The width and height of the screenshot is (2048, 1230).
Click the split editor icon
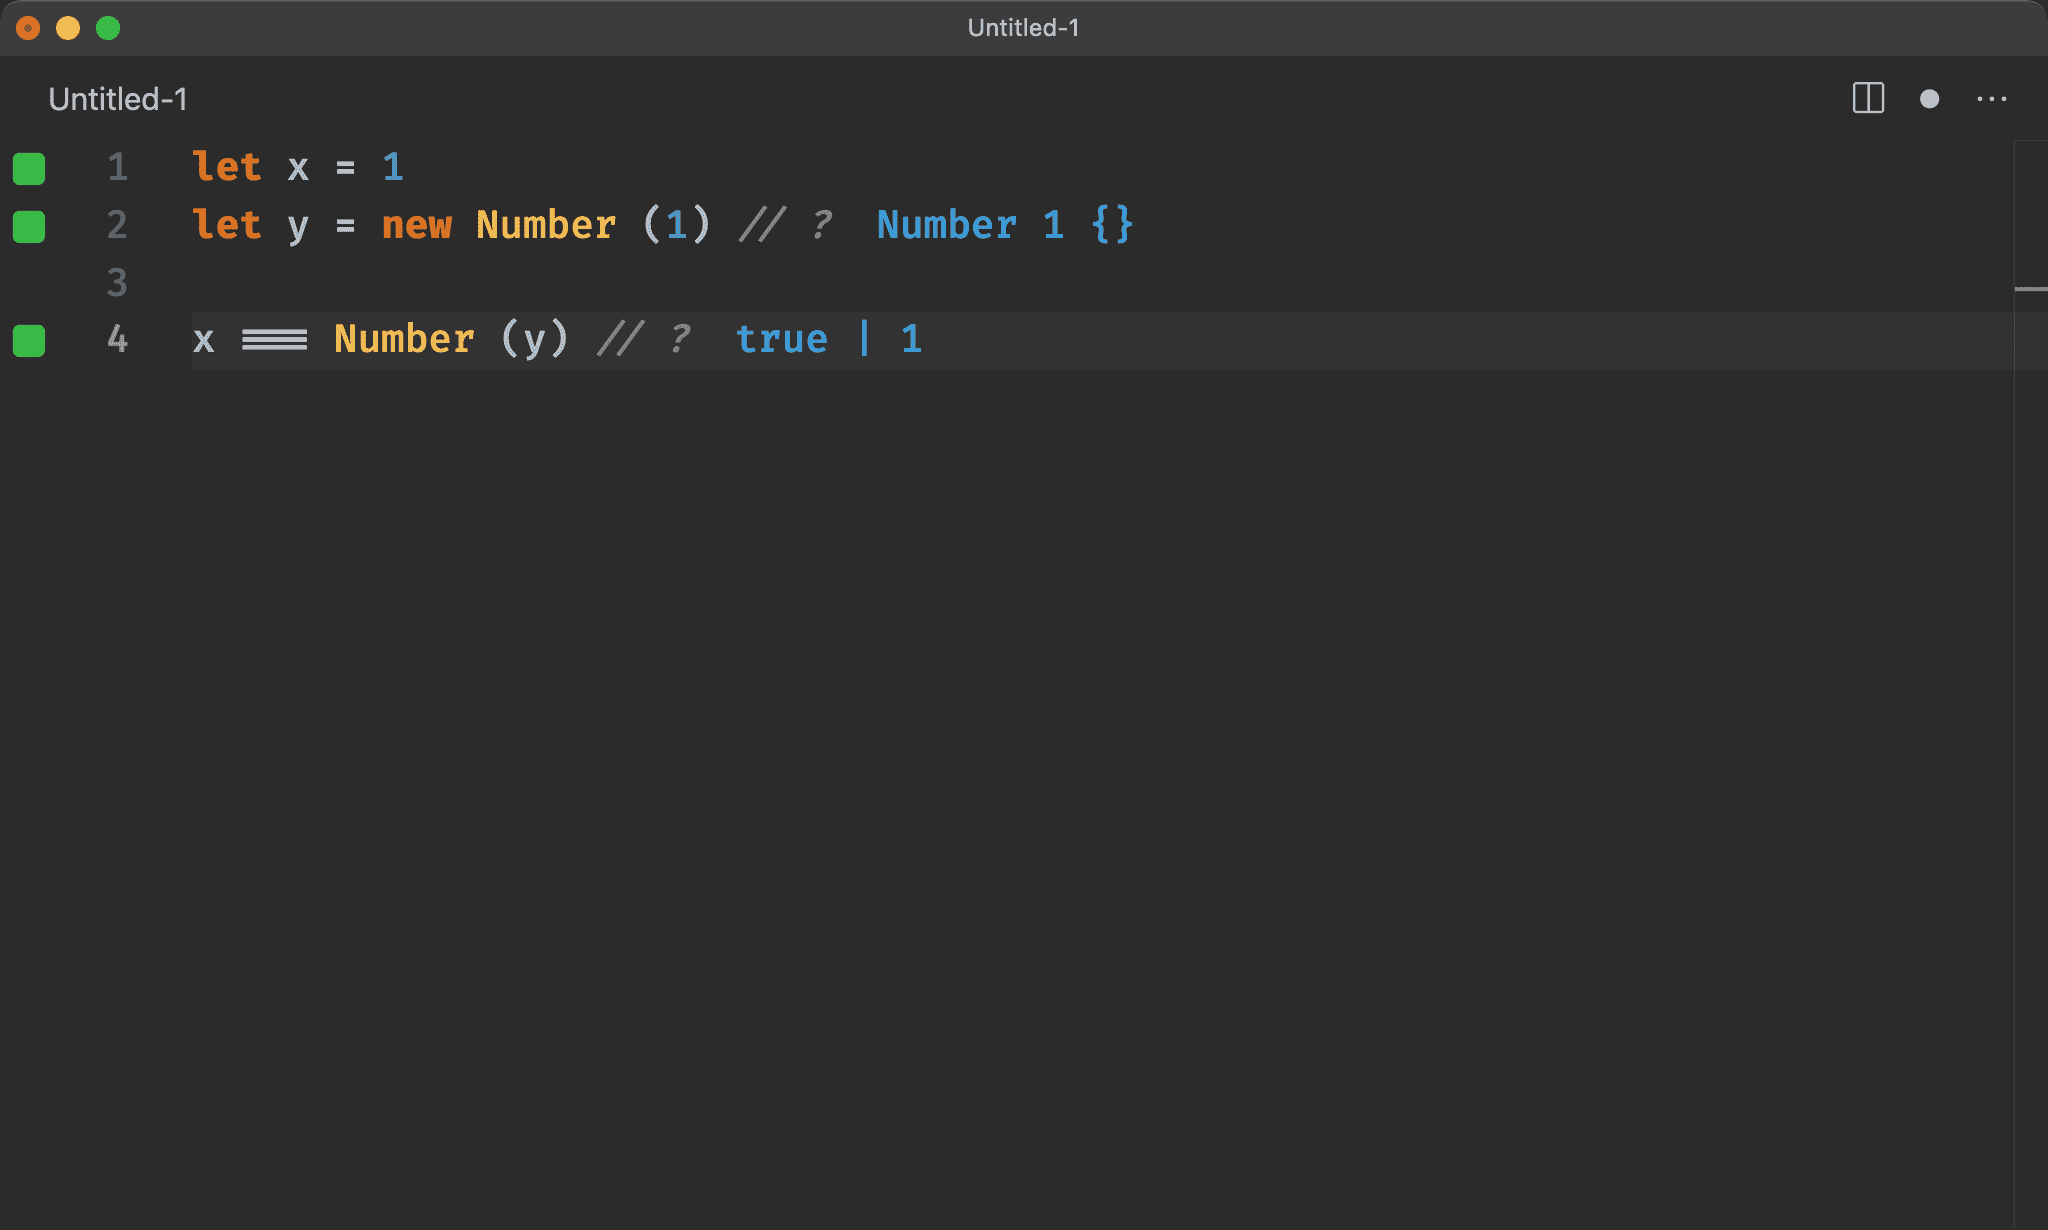(x=1868, y=98)
